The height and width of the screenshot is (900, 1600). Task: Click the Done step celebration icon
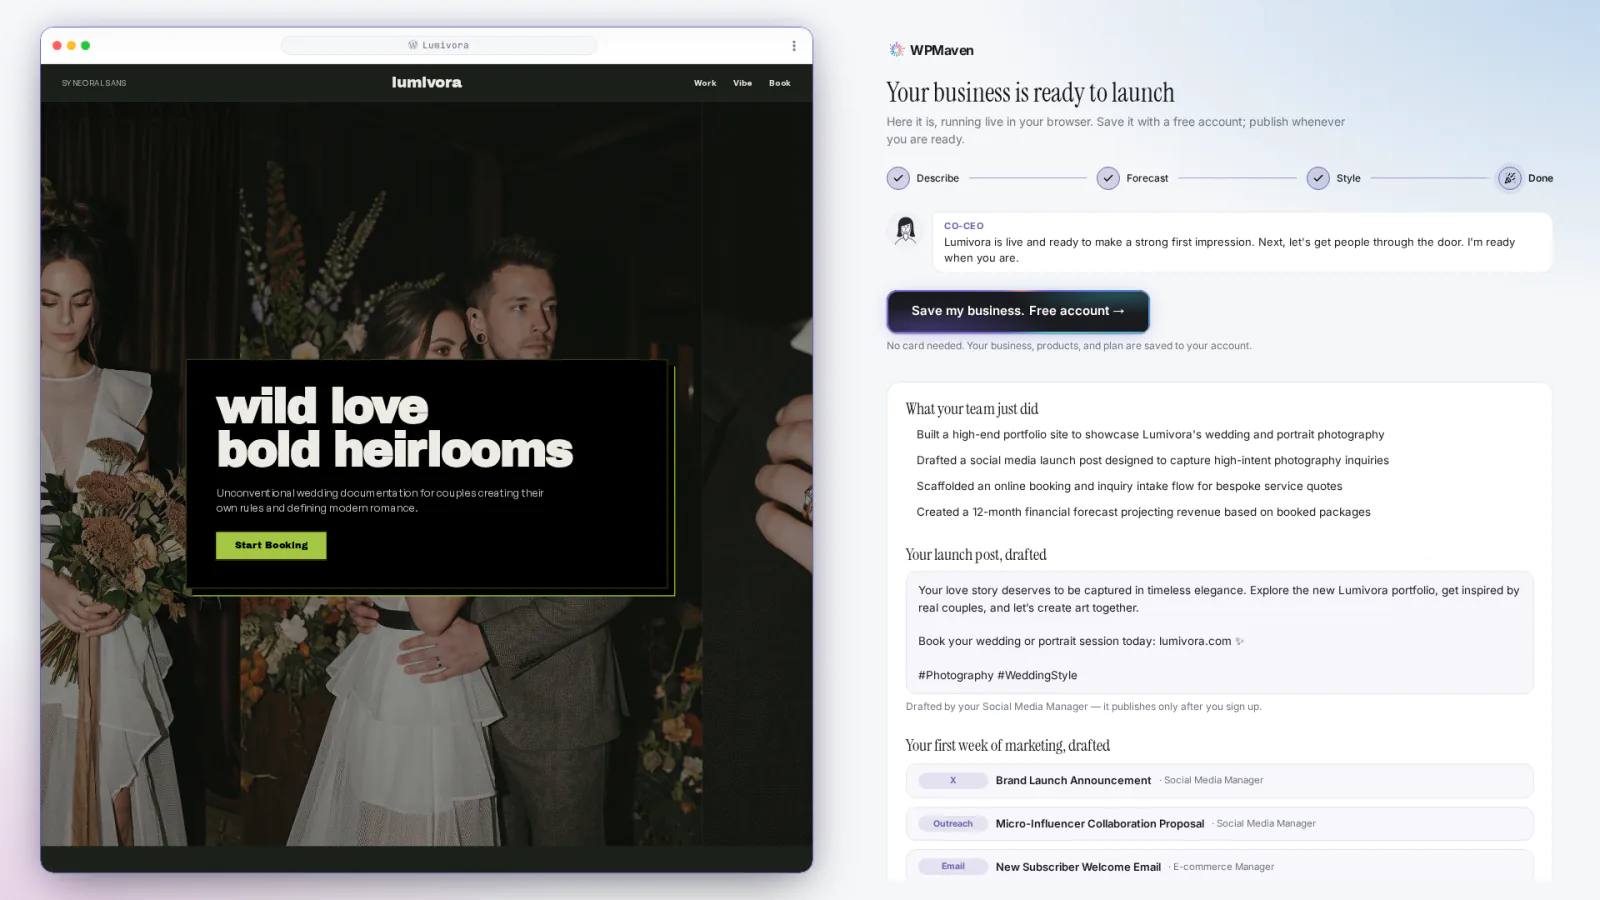click(1509, 178)
